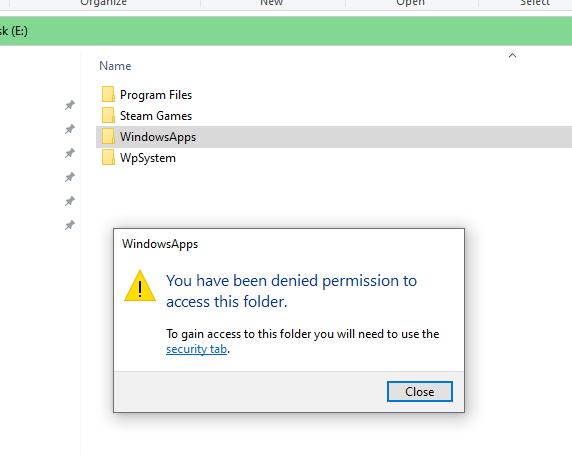Click the Steam Games folder icon
This screenshot has width=572, height=455.
(108, 116)
